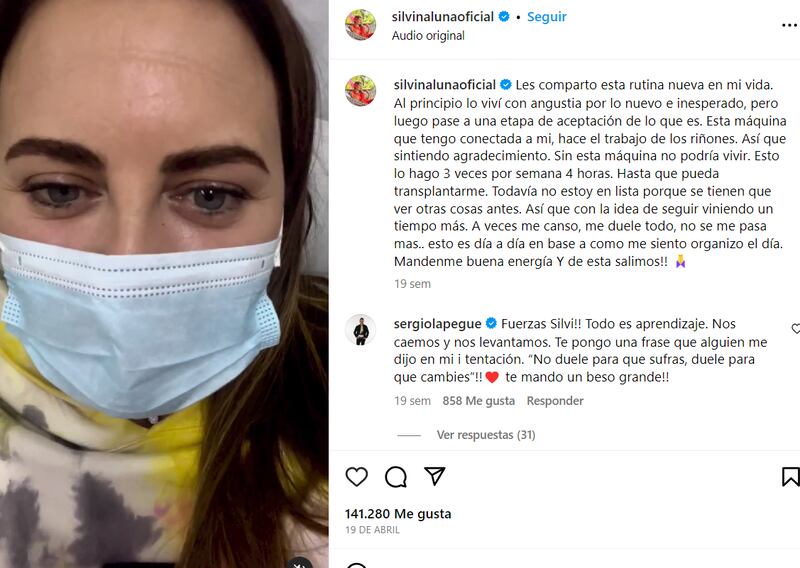
Task: Save the post with the bookmark icon
Action: point(790,477)
